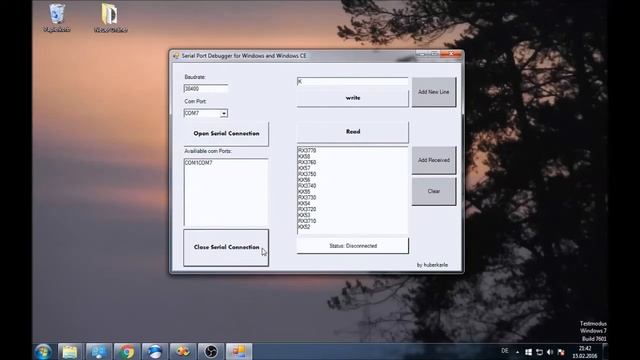The image size is (640, 360).
Task: Click the Clear button
Action: 433,191
